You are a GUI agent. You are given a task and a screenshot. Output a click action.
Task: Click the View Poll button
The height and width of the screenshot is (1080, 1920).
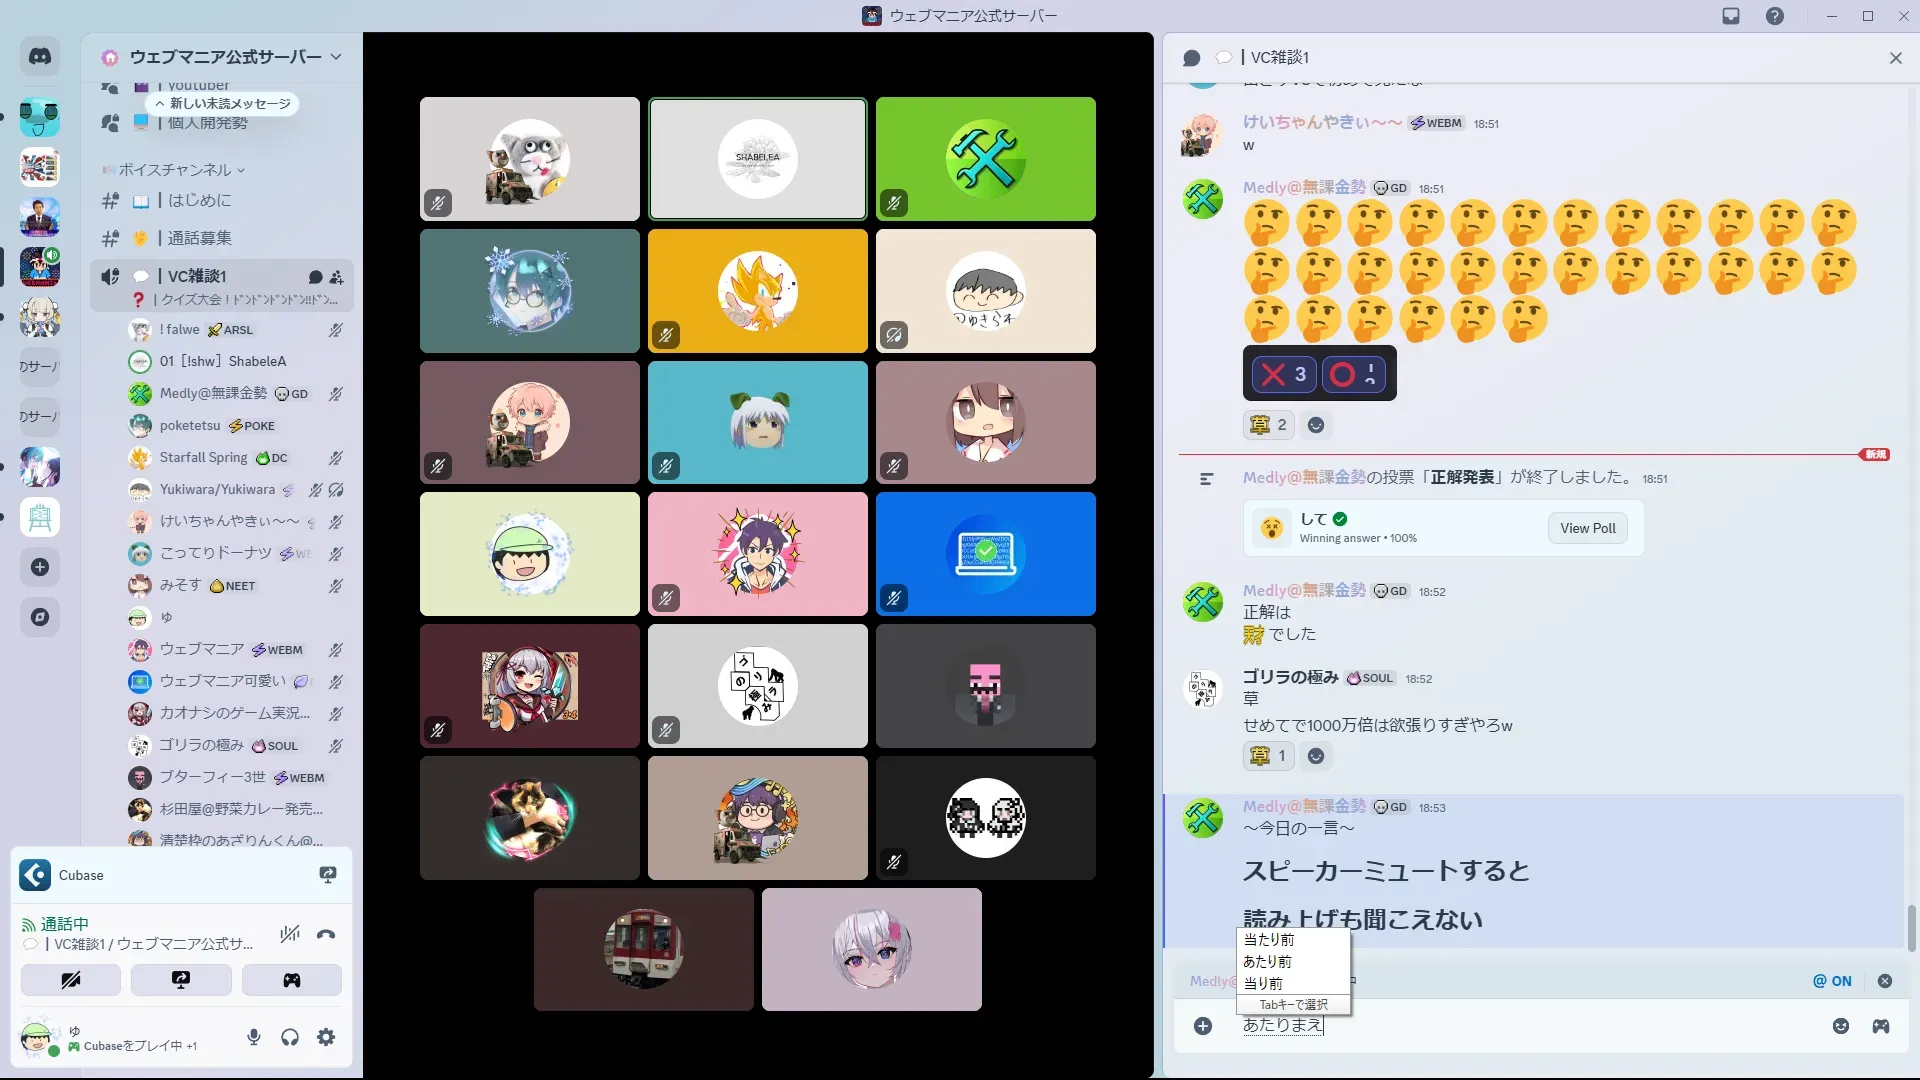(1587, 528)
